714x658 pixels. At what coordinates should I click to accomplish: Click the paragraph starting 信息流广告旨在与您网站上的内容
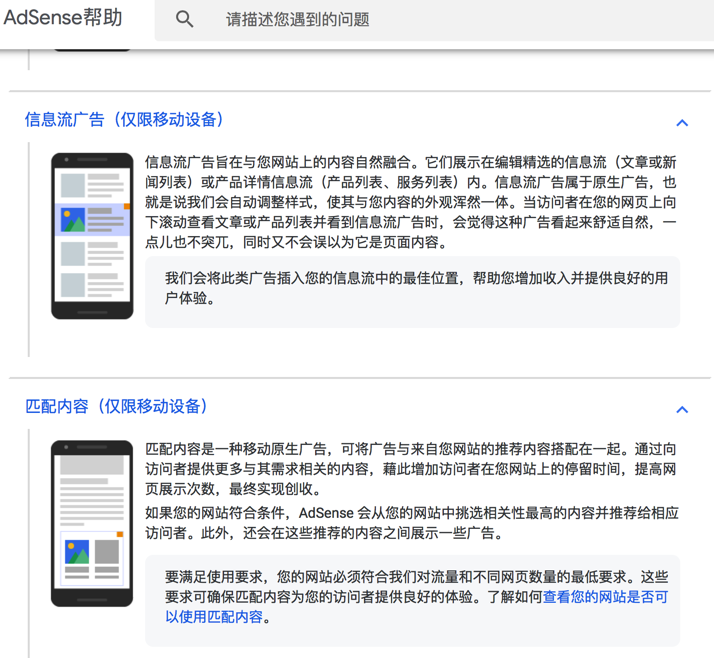pyautogui.click(x=411, y=202)
